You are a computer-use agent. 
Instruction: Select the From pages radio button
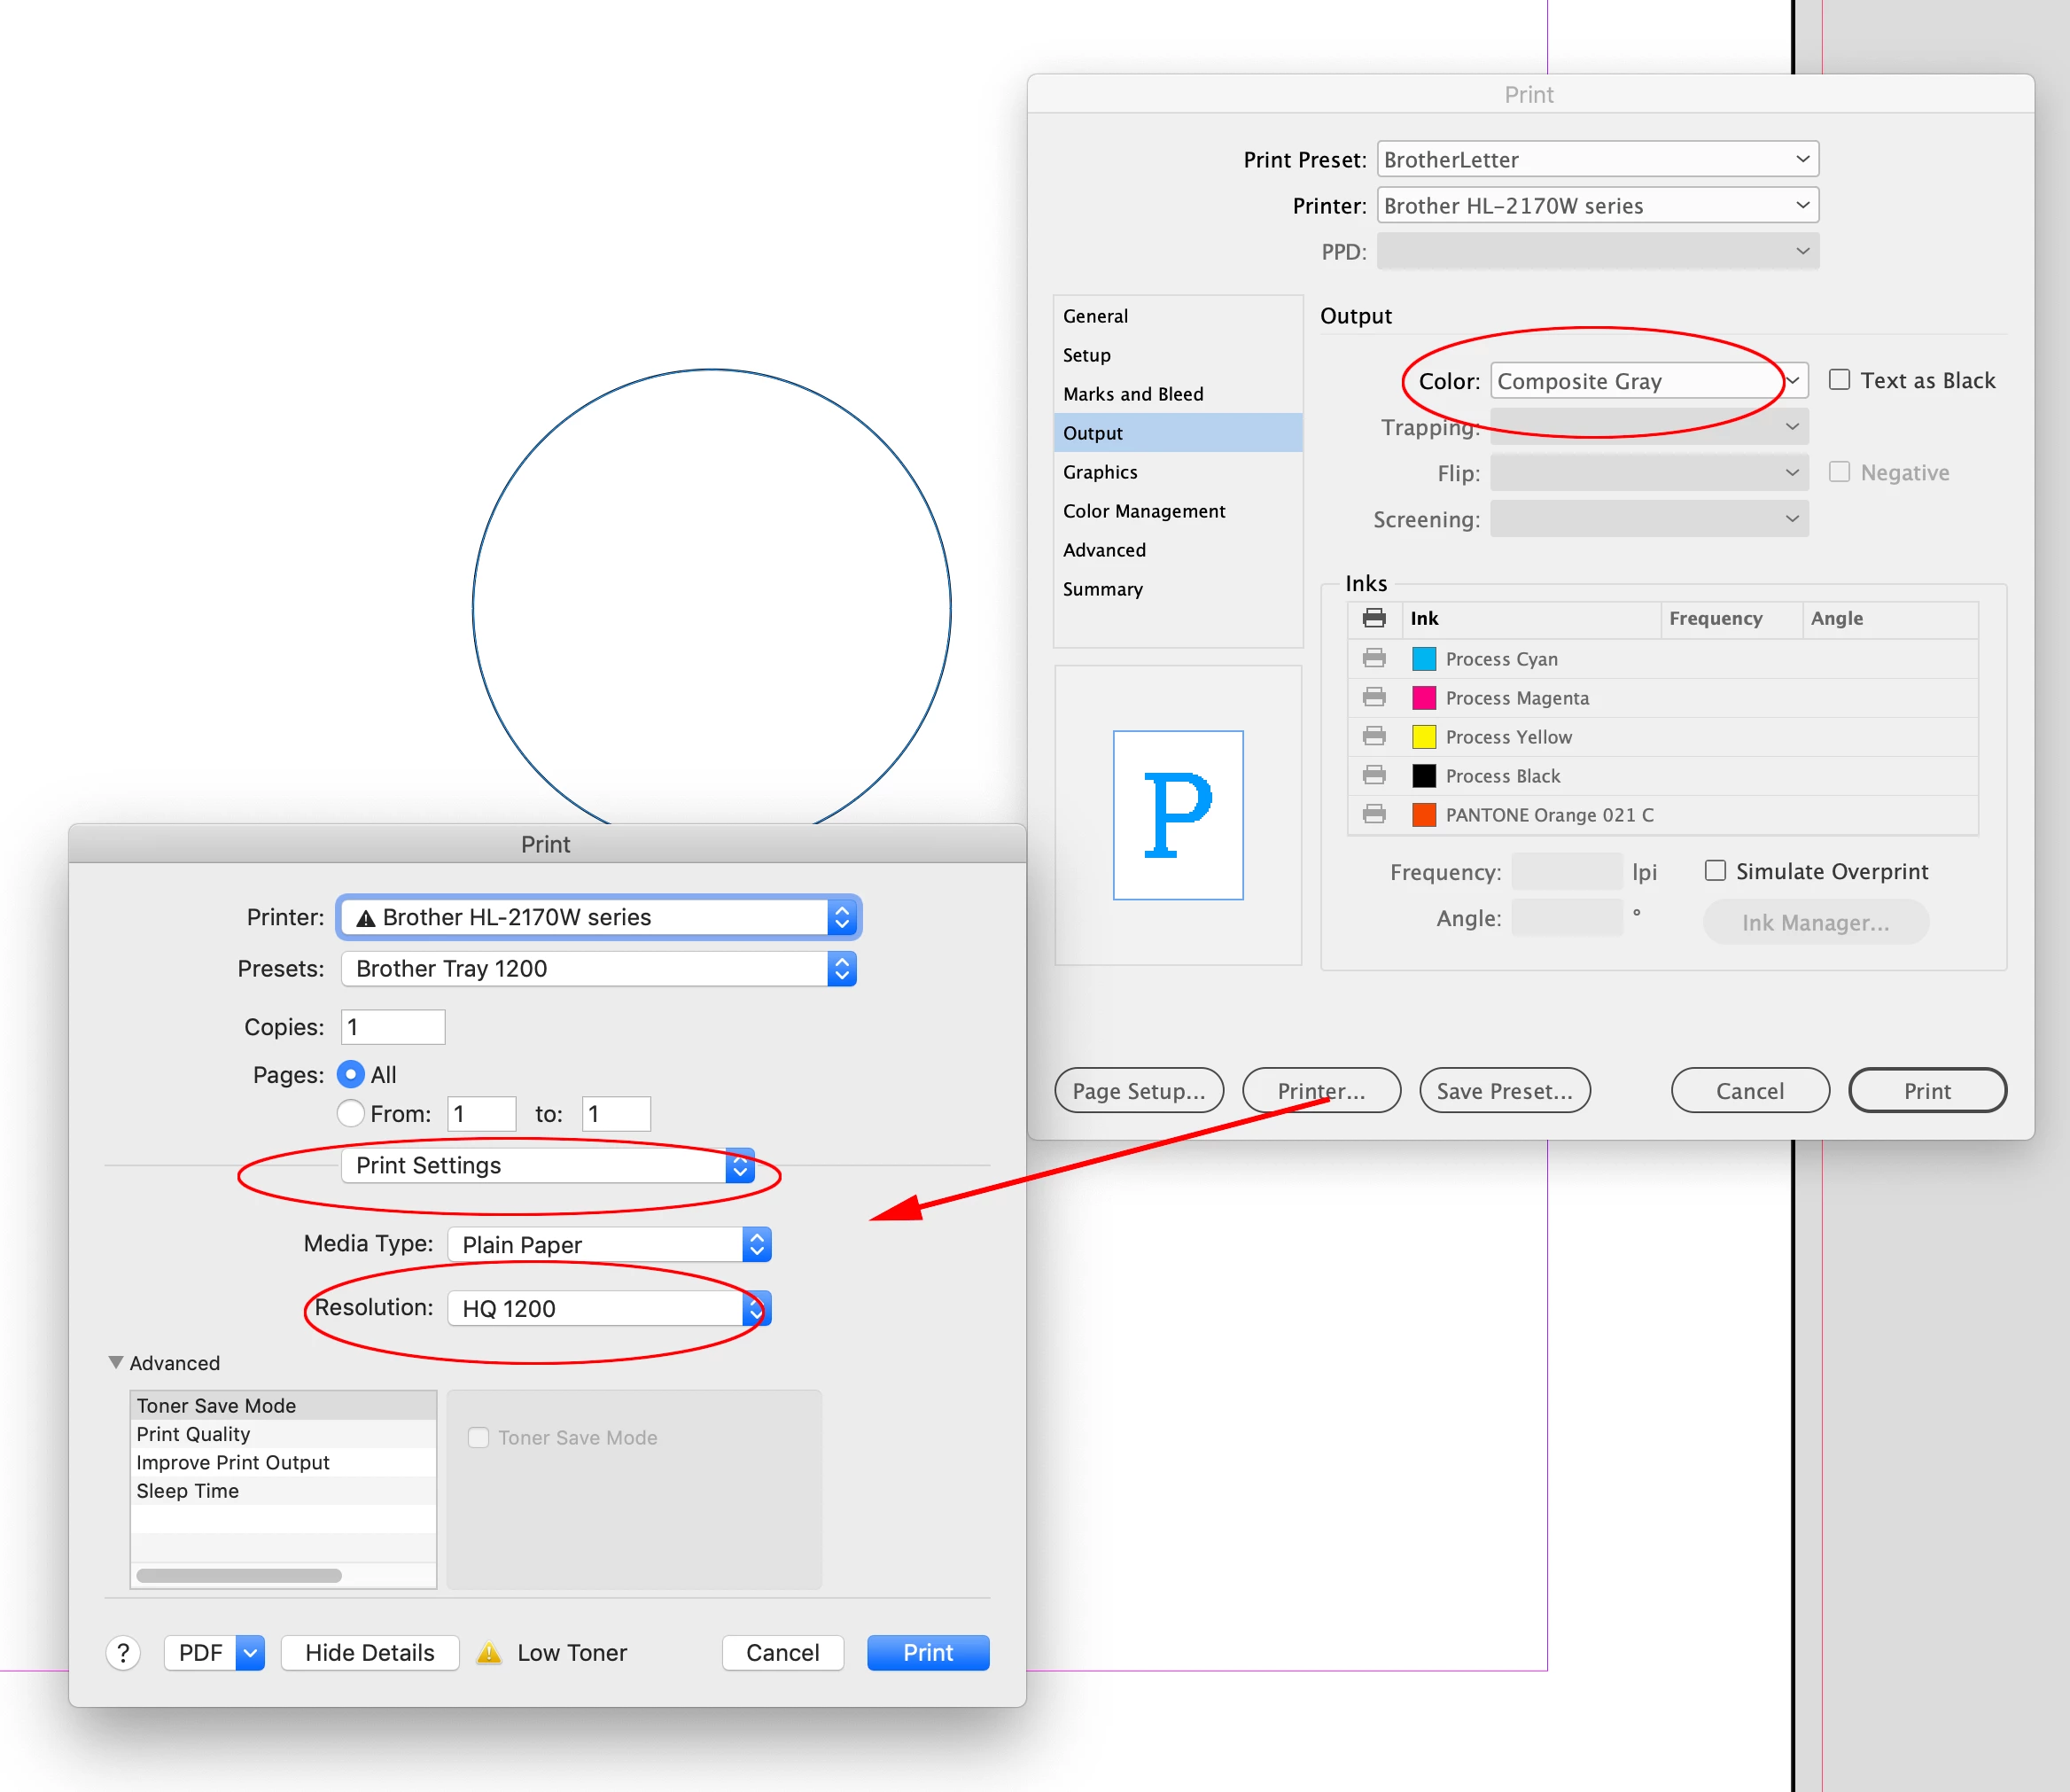(350, 1113)
